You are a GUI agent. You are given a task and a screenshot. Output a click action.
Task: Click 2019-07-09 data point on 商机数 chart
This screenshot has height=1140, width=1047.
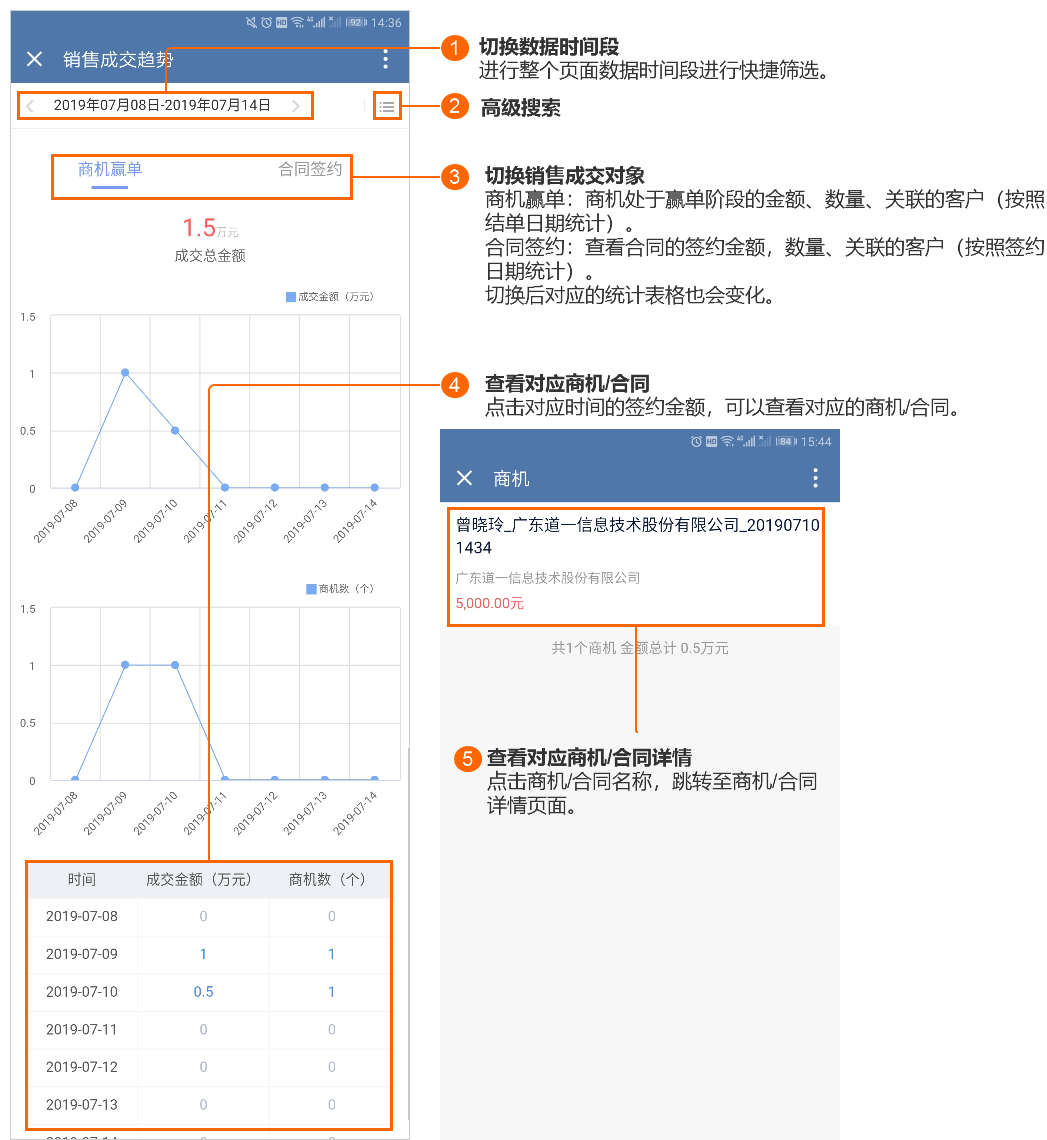click(x=125, y=665)
